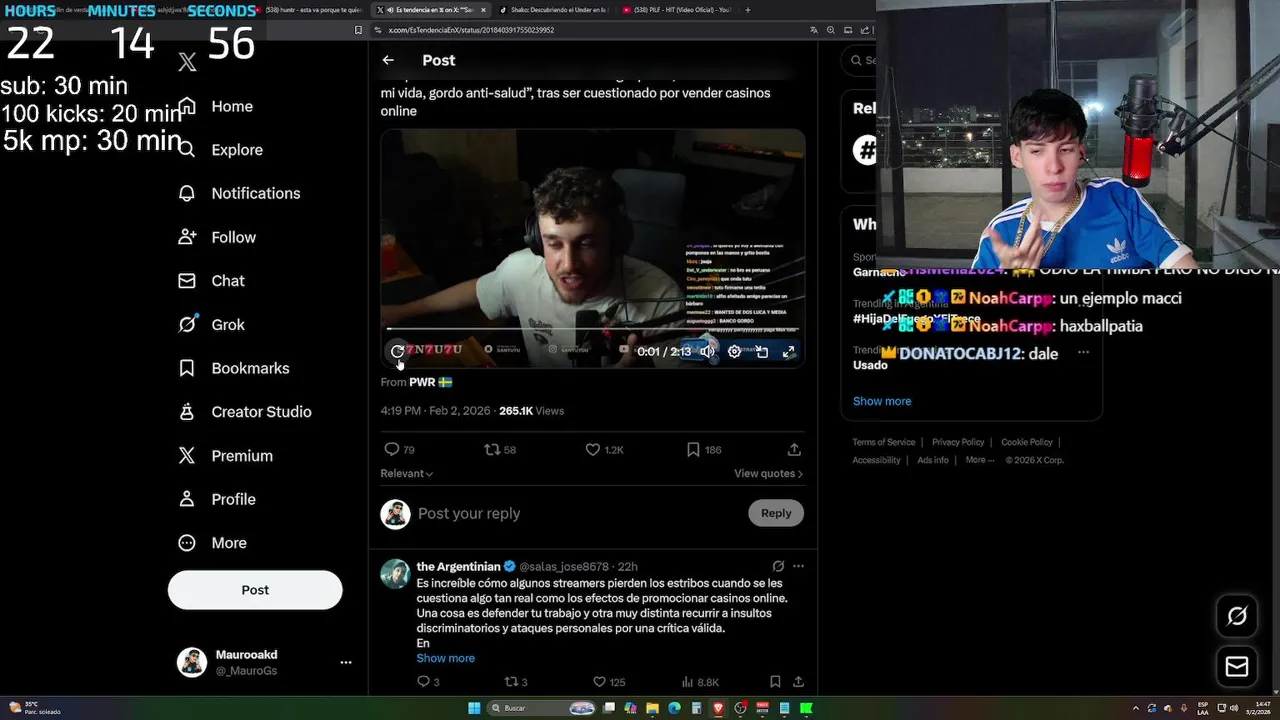Go back using the Post header arrow
Viewport: 1280px width, 720px height.
(388, 60)
